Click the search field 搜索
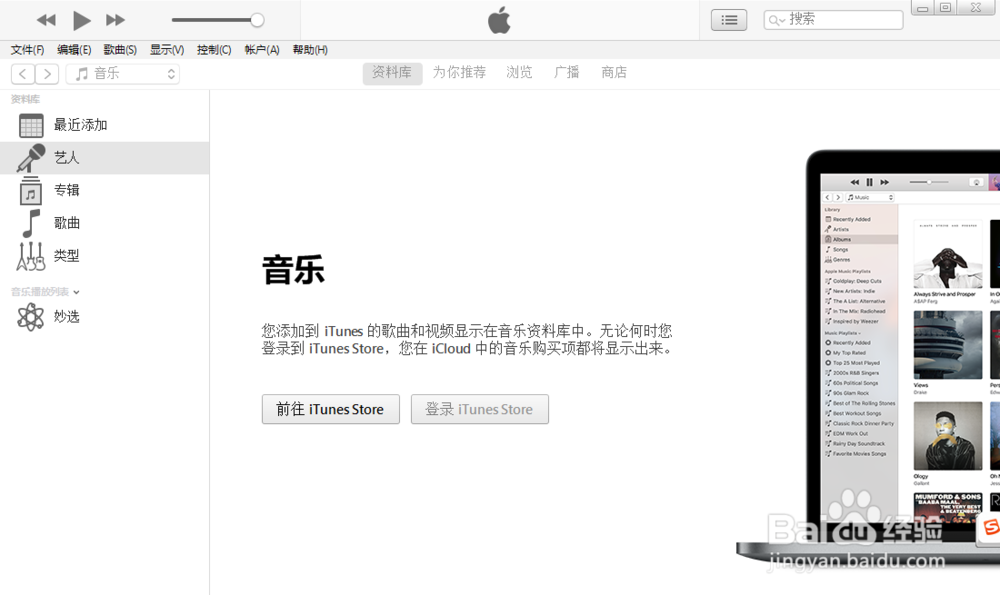1000x595 pixels. click(833, 20)
